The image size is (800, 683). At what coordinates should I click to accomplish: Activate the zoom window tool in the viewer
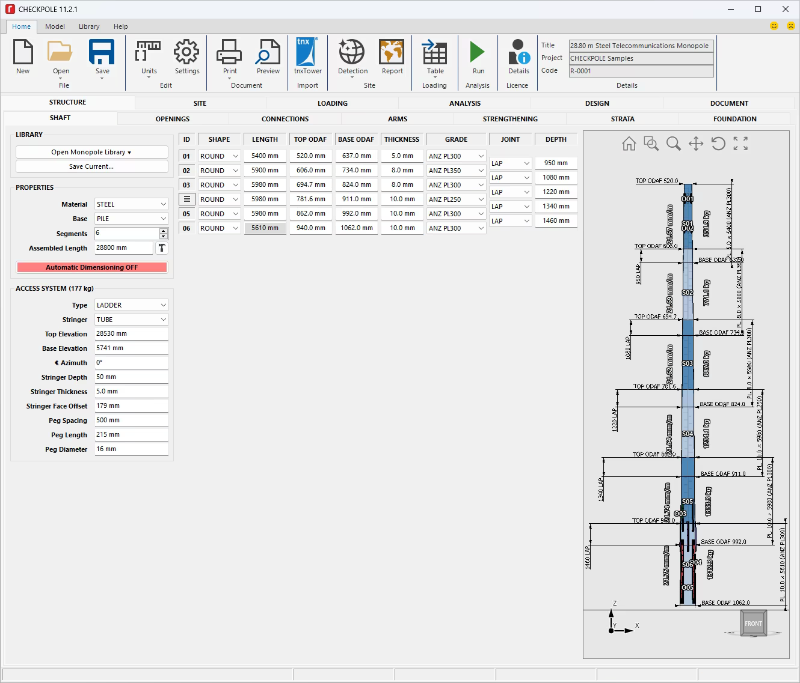tap(651, 144)
